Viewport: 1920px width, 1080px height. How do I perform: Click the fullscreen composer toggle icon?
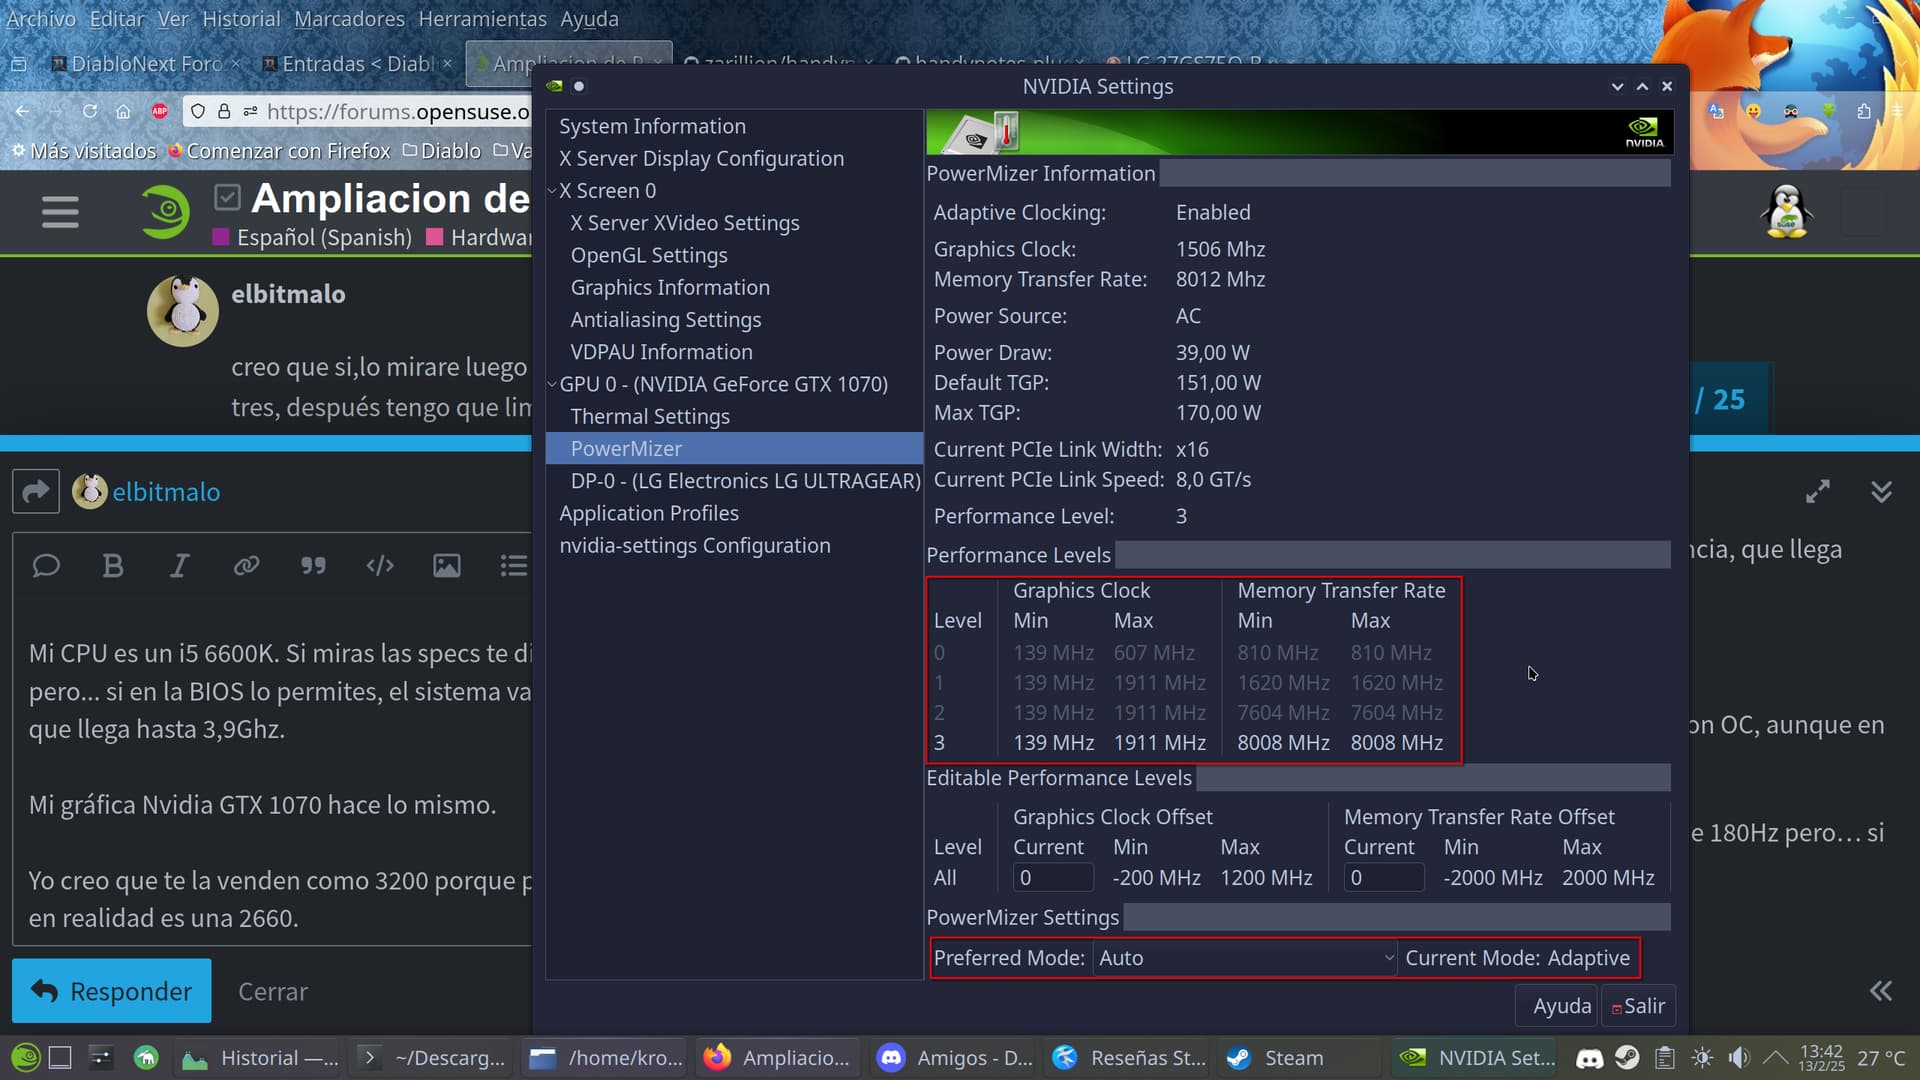coord(1817,491)
